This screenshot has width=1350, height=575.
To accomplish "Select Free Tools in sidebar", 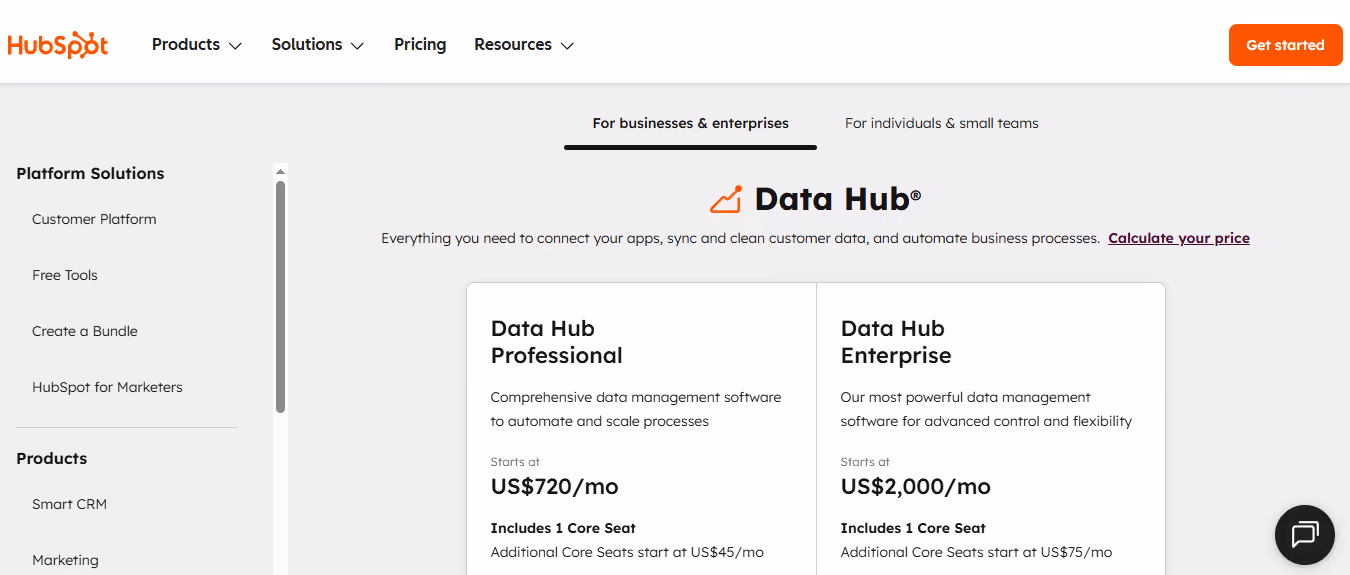I will coord(65,275).
